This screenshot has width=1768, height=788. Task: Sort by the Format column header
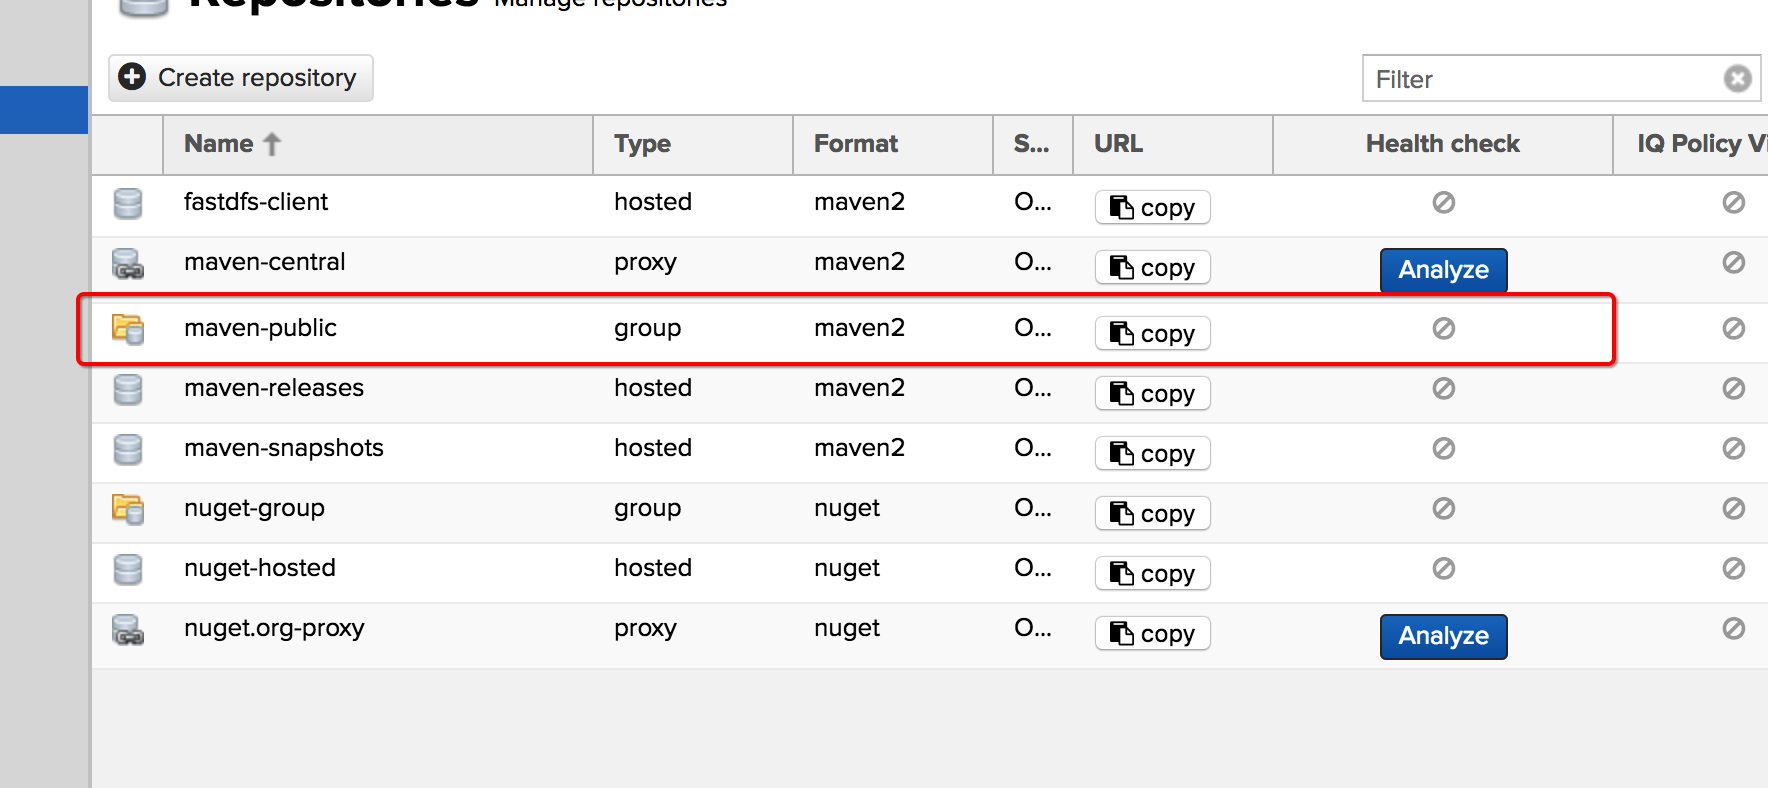855,144
